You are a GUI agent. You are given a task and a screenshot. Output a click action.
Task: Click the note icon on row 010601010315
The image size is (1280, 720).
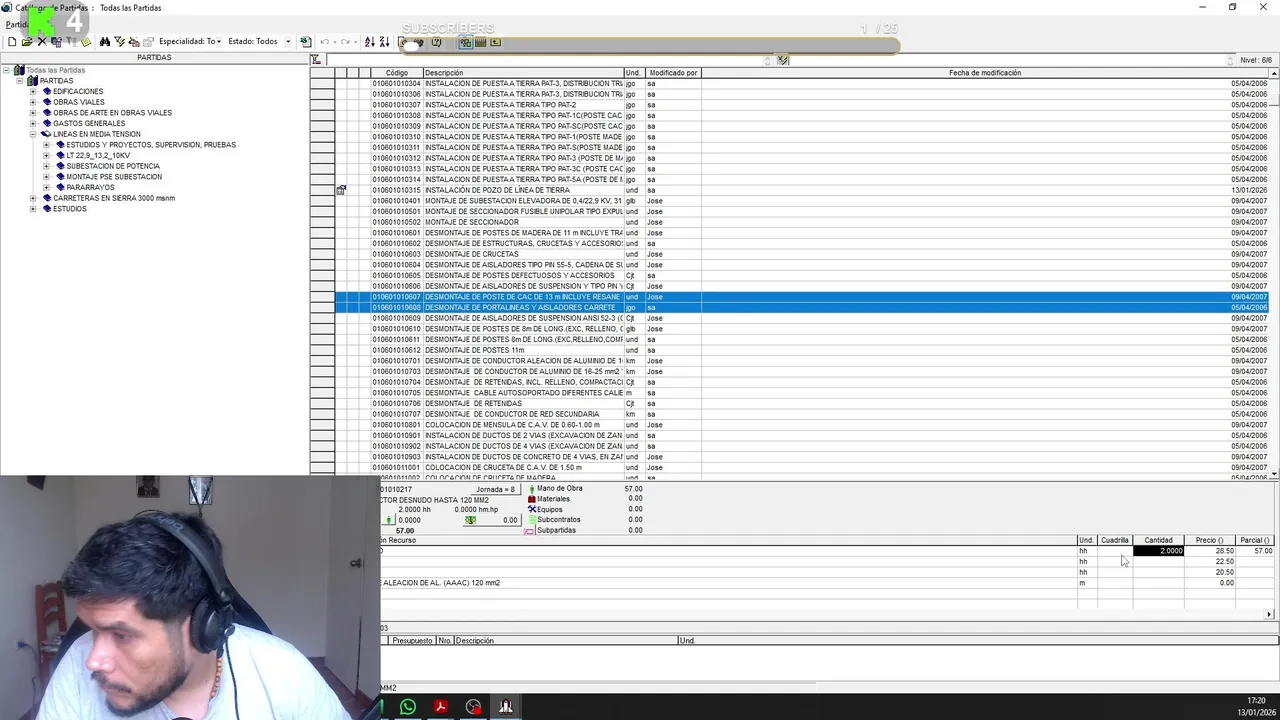coord(341,190)
